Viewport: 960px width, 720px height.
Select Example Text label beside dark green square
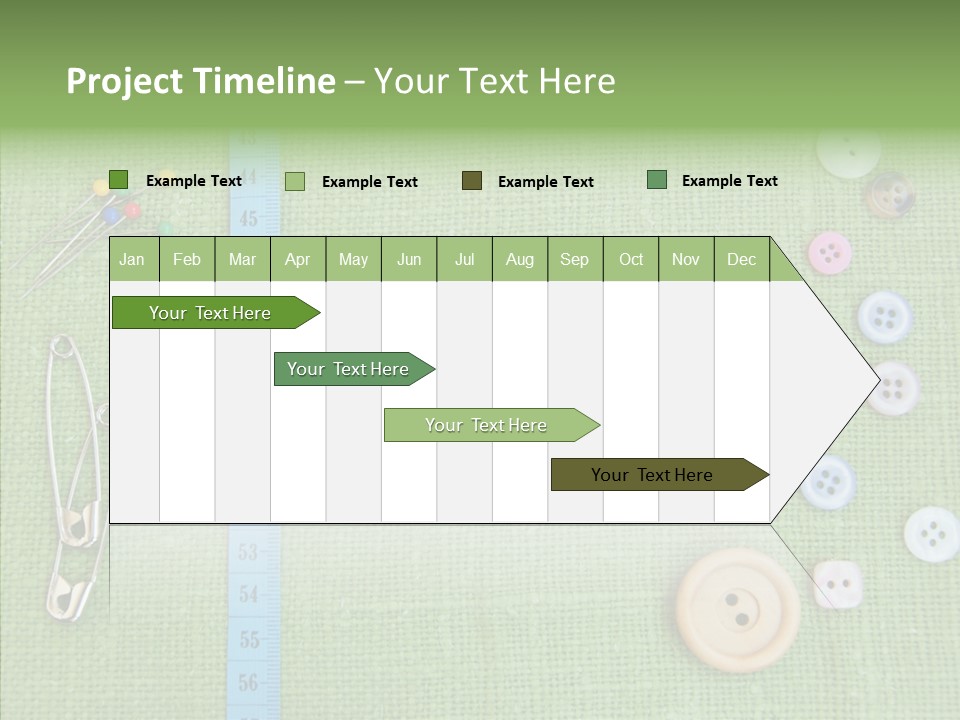tap(194, 181)
